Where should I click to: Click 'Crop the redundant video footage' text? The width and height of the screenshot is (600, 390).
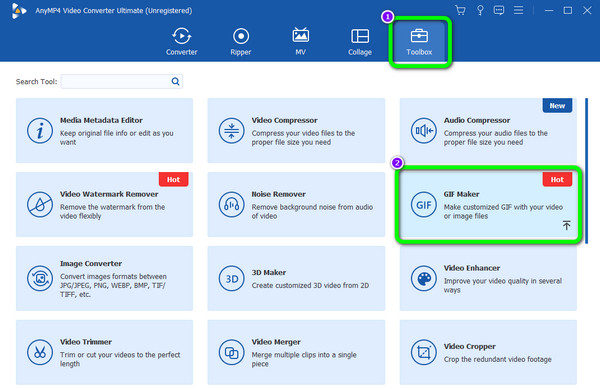point(497,359)
